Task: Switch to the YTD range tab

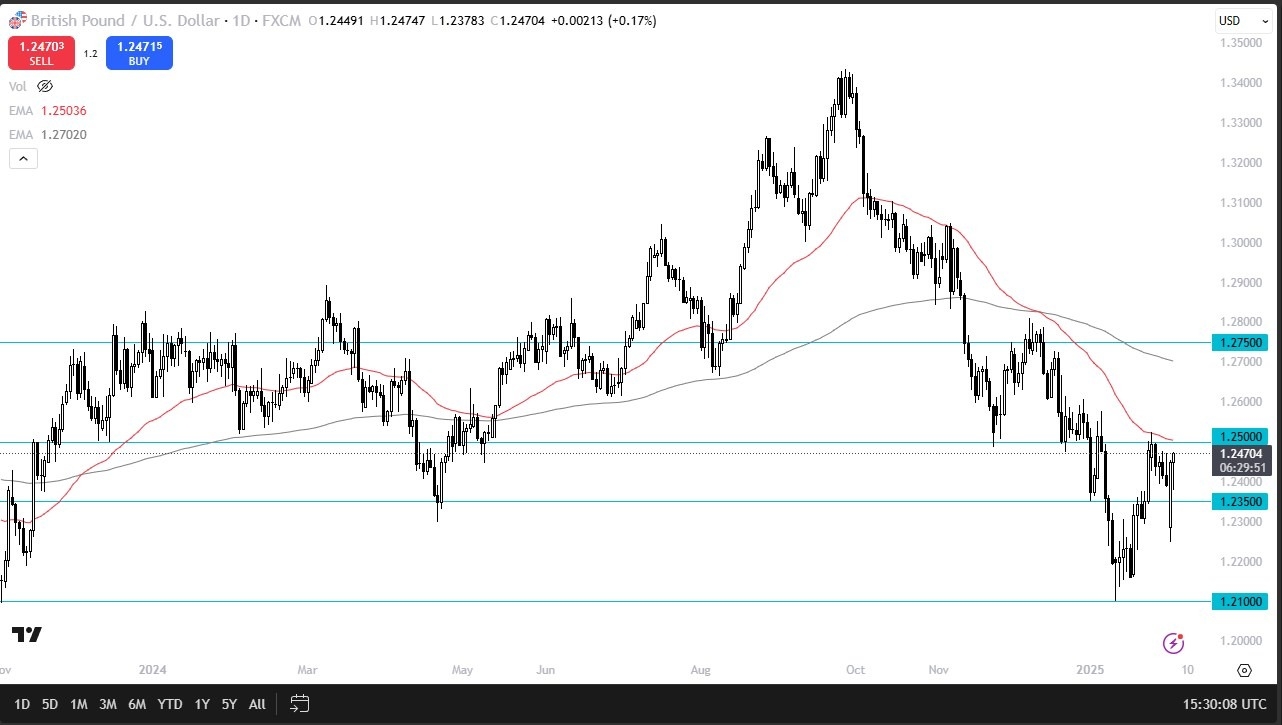Action: [x=169, y=704]
